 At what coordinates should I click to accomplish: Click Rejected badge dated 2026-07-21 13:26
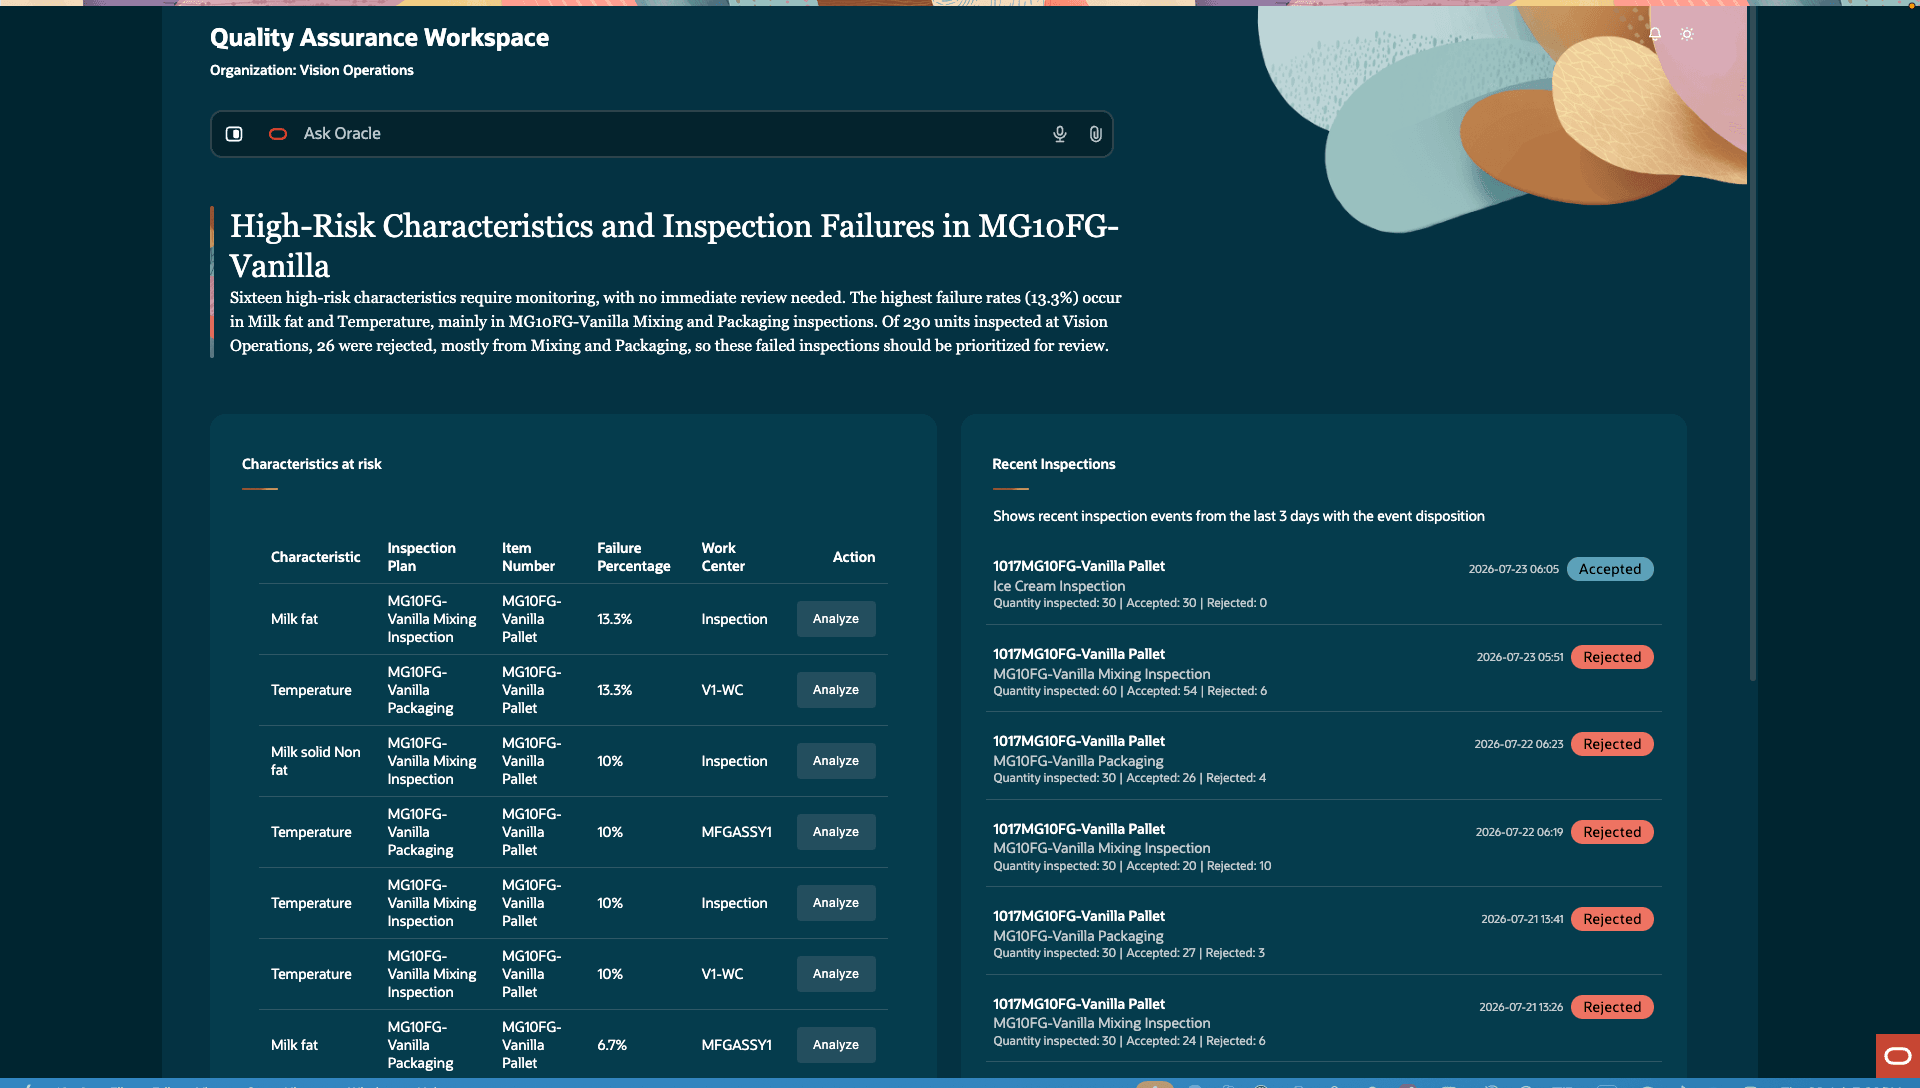coord(1612,1007)
